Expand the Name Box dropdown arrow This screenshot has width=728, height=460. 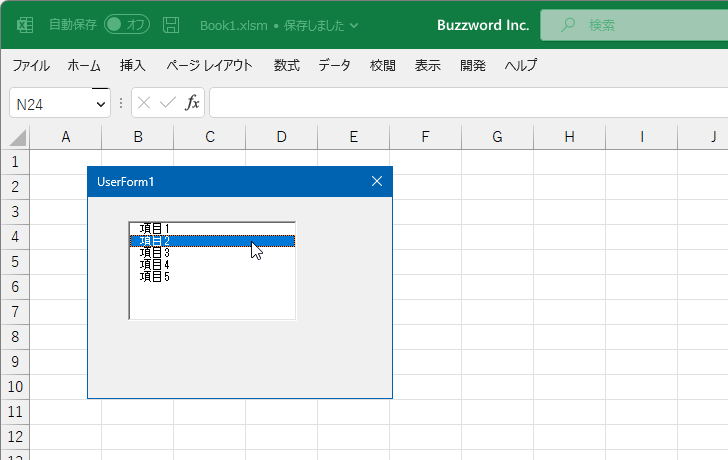(x=101, y=104)
